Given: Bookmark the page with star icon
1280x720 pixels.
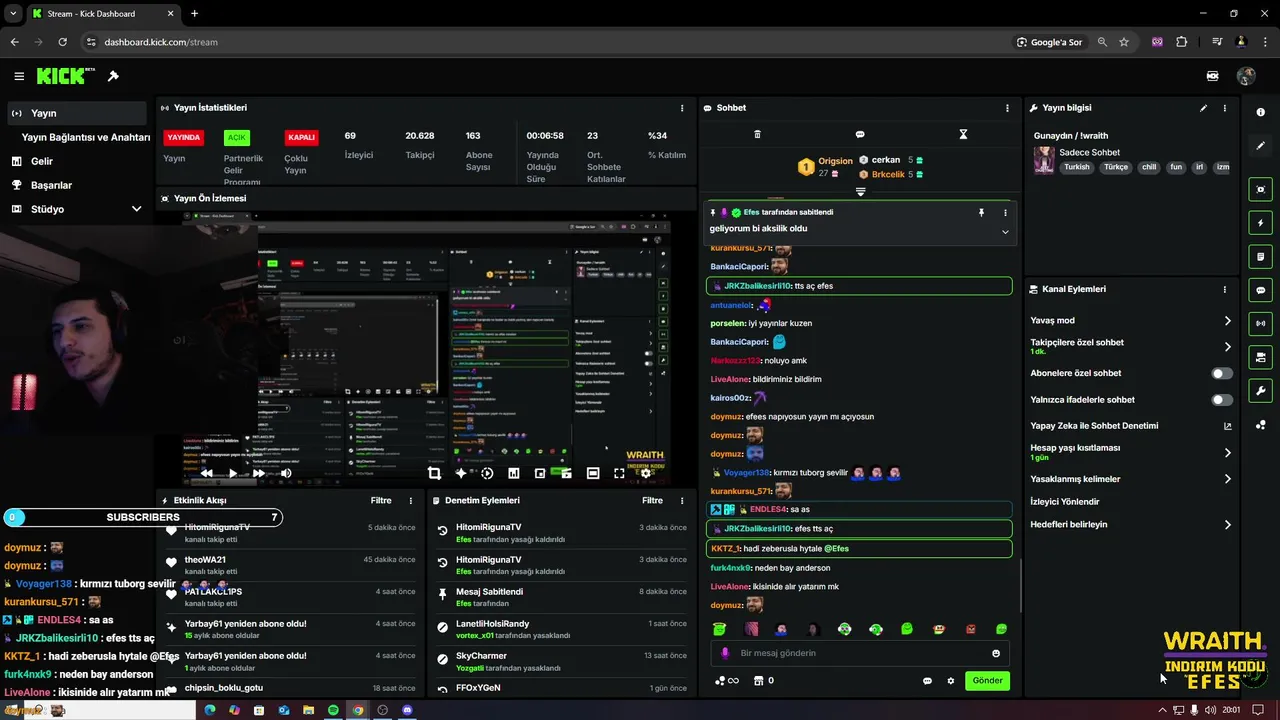Looking at the screenshot, I should coord(1124,42).
